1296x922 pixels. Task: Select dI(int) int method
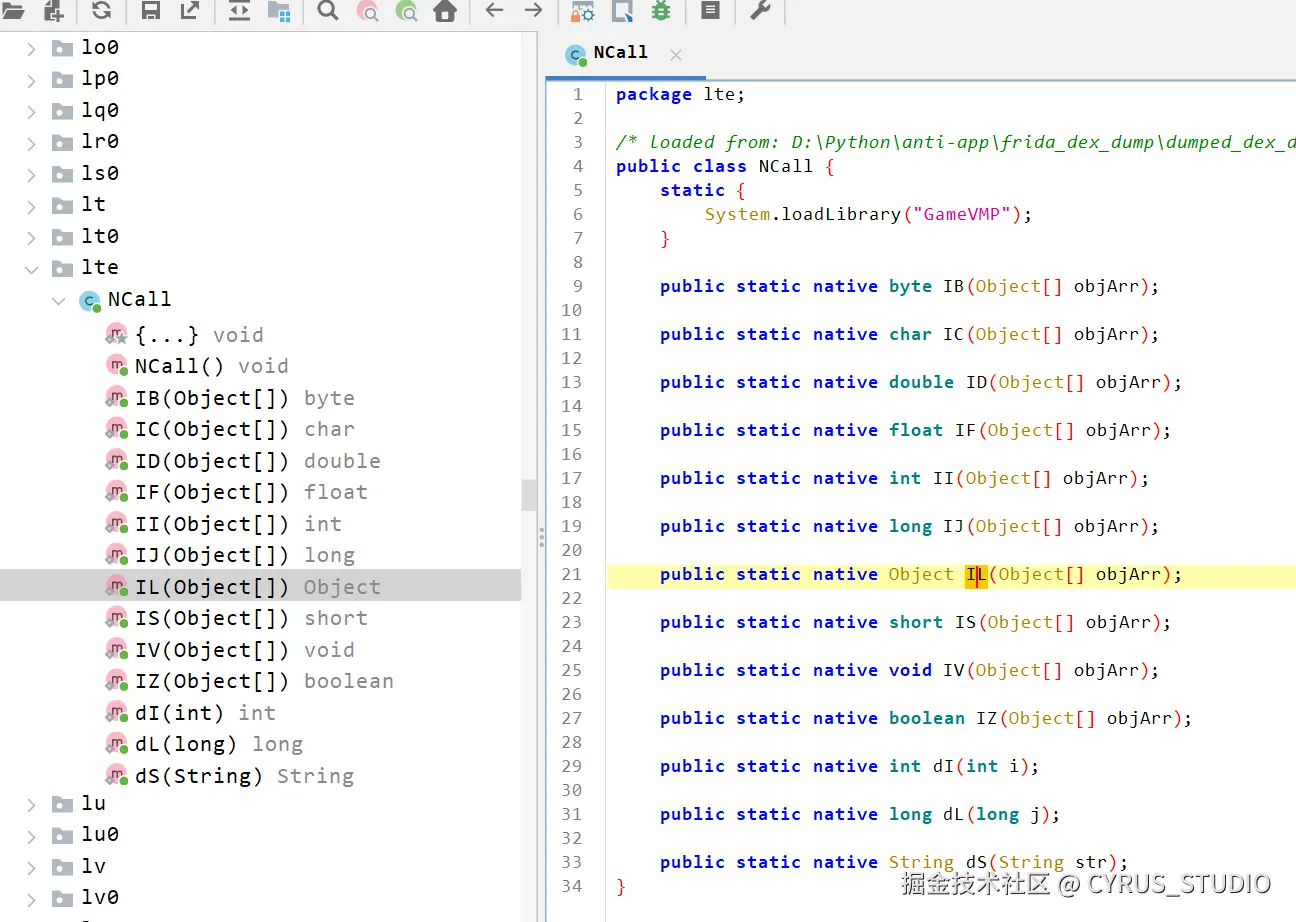205,713
